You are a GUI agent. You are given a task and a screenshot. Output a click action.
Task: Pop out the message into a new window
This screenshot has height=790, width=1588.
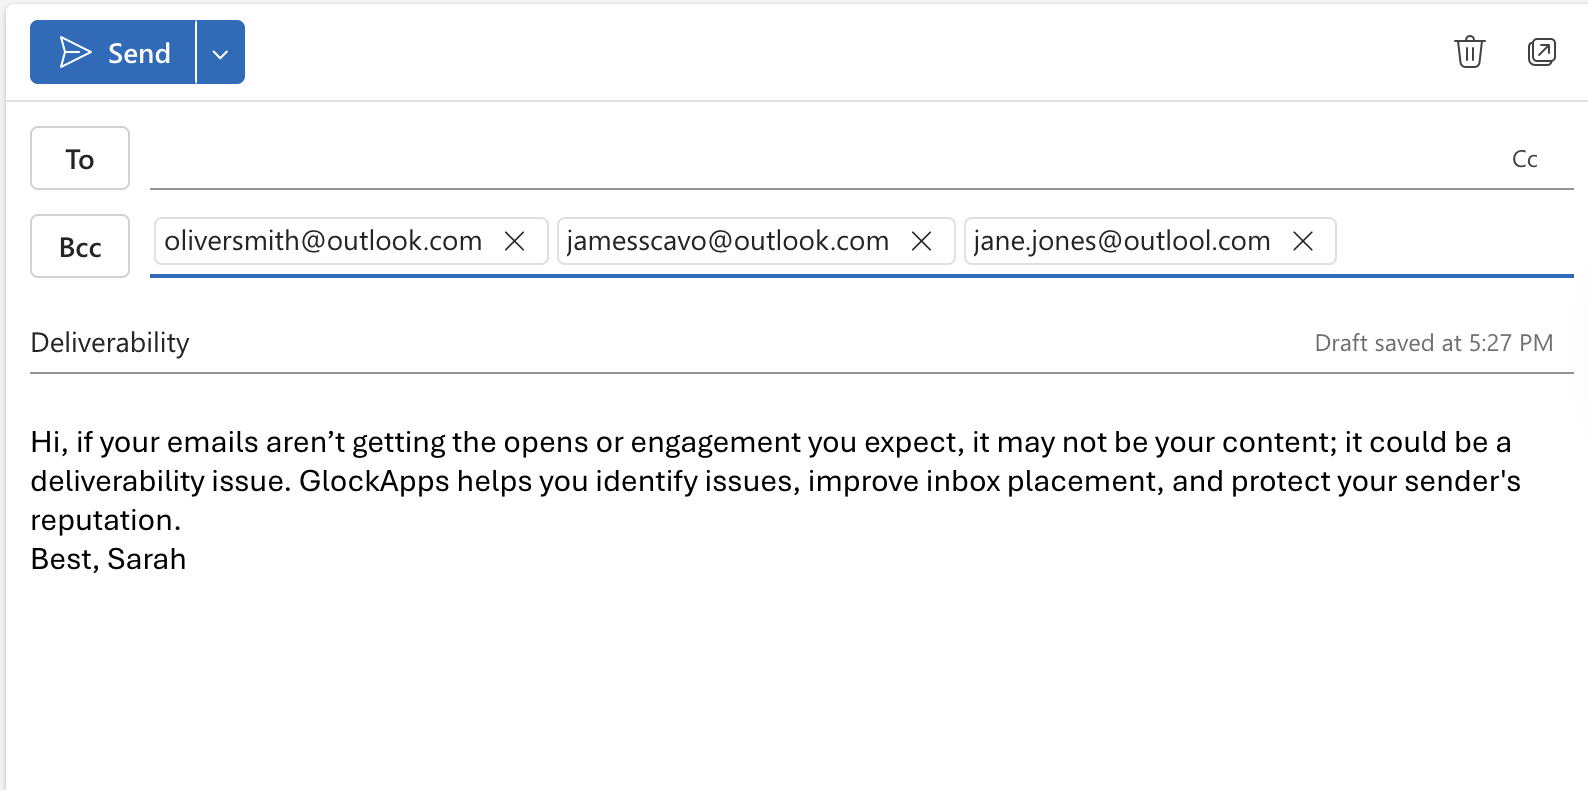pyautogui.click(x=1541, y=52)
